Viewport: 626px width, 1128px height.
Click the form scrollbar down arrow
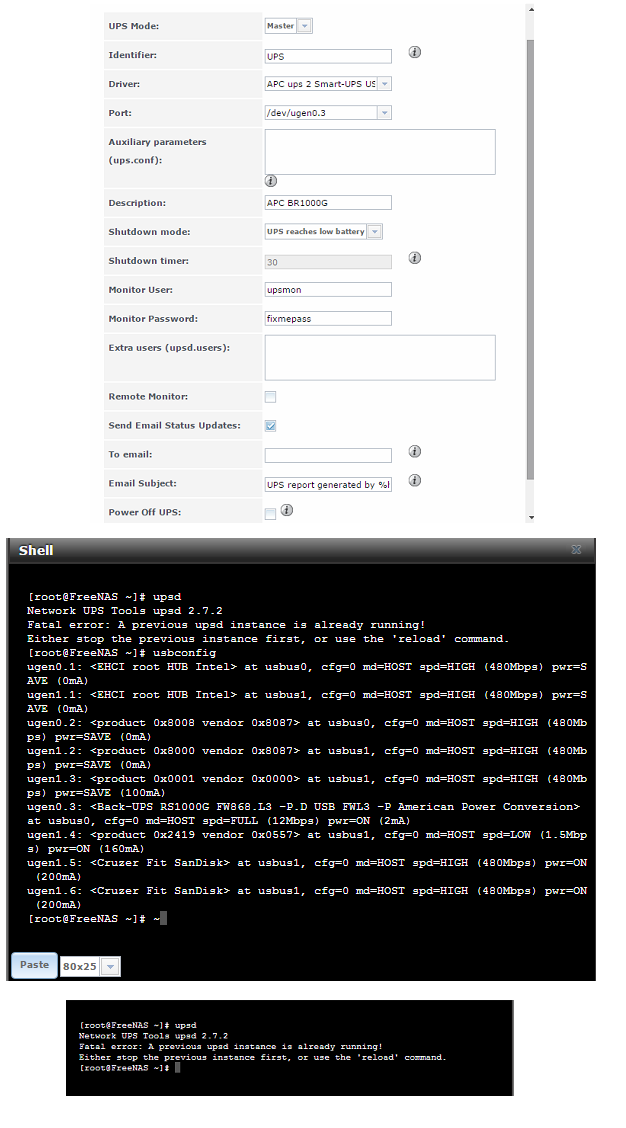531,517
